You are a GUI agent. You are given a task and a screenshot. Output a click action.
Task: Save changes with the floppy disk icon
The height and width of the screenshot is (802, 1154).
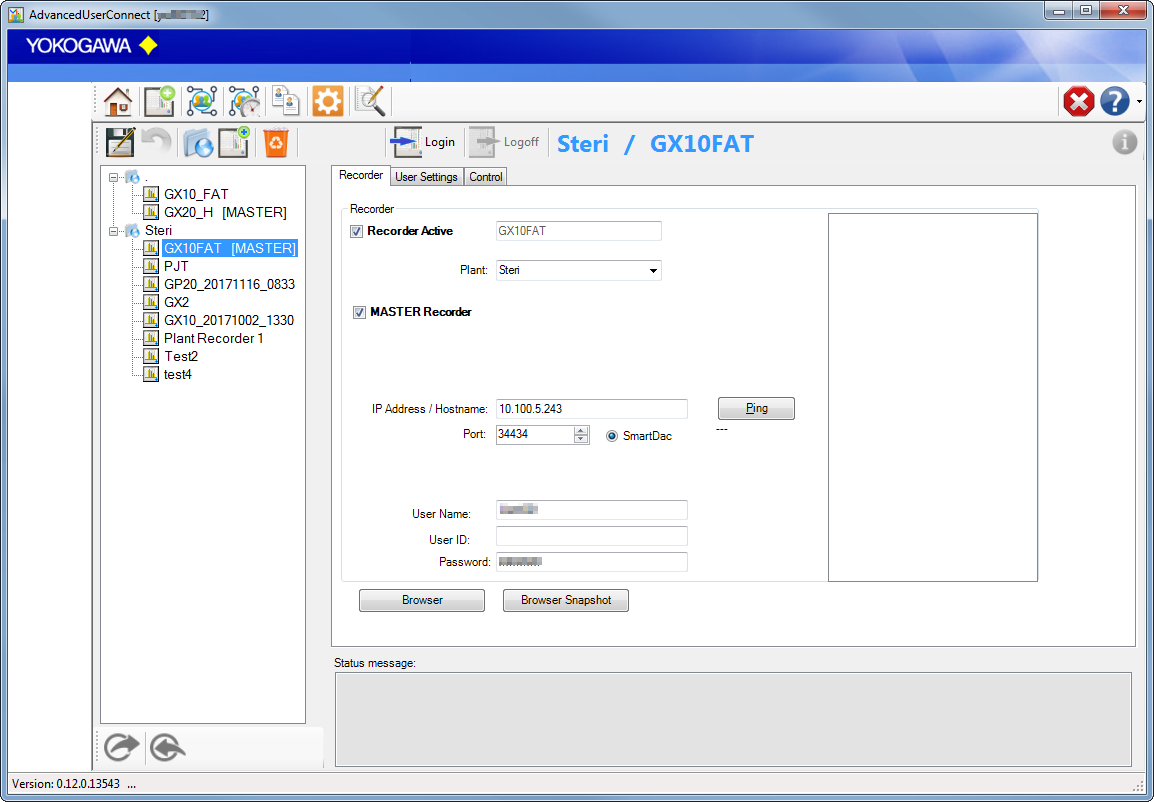[x=121, y=142]
